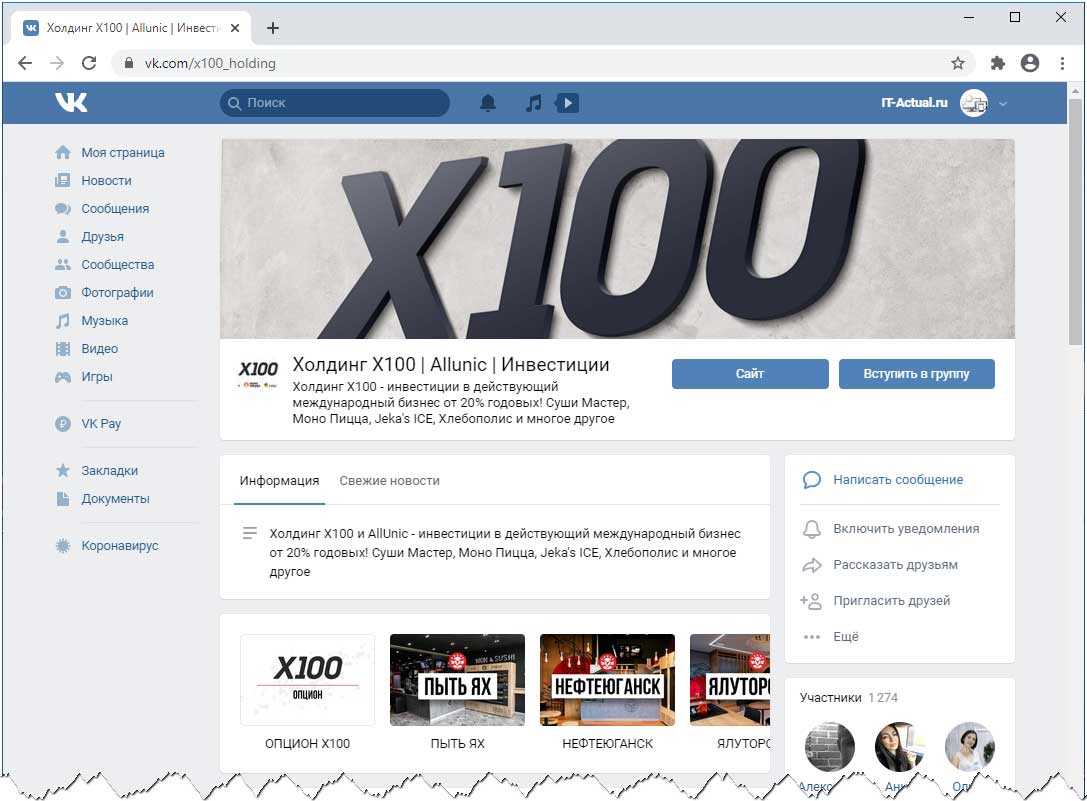Screen dimensions: 1087x801
Task: Expand the Ещё more actions menu
Action: (845, 637)
